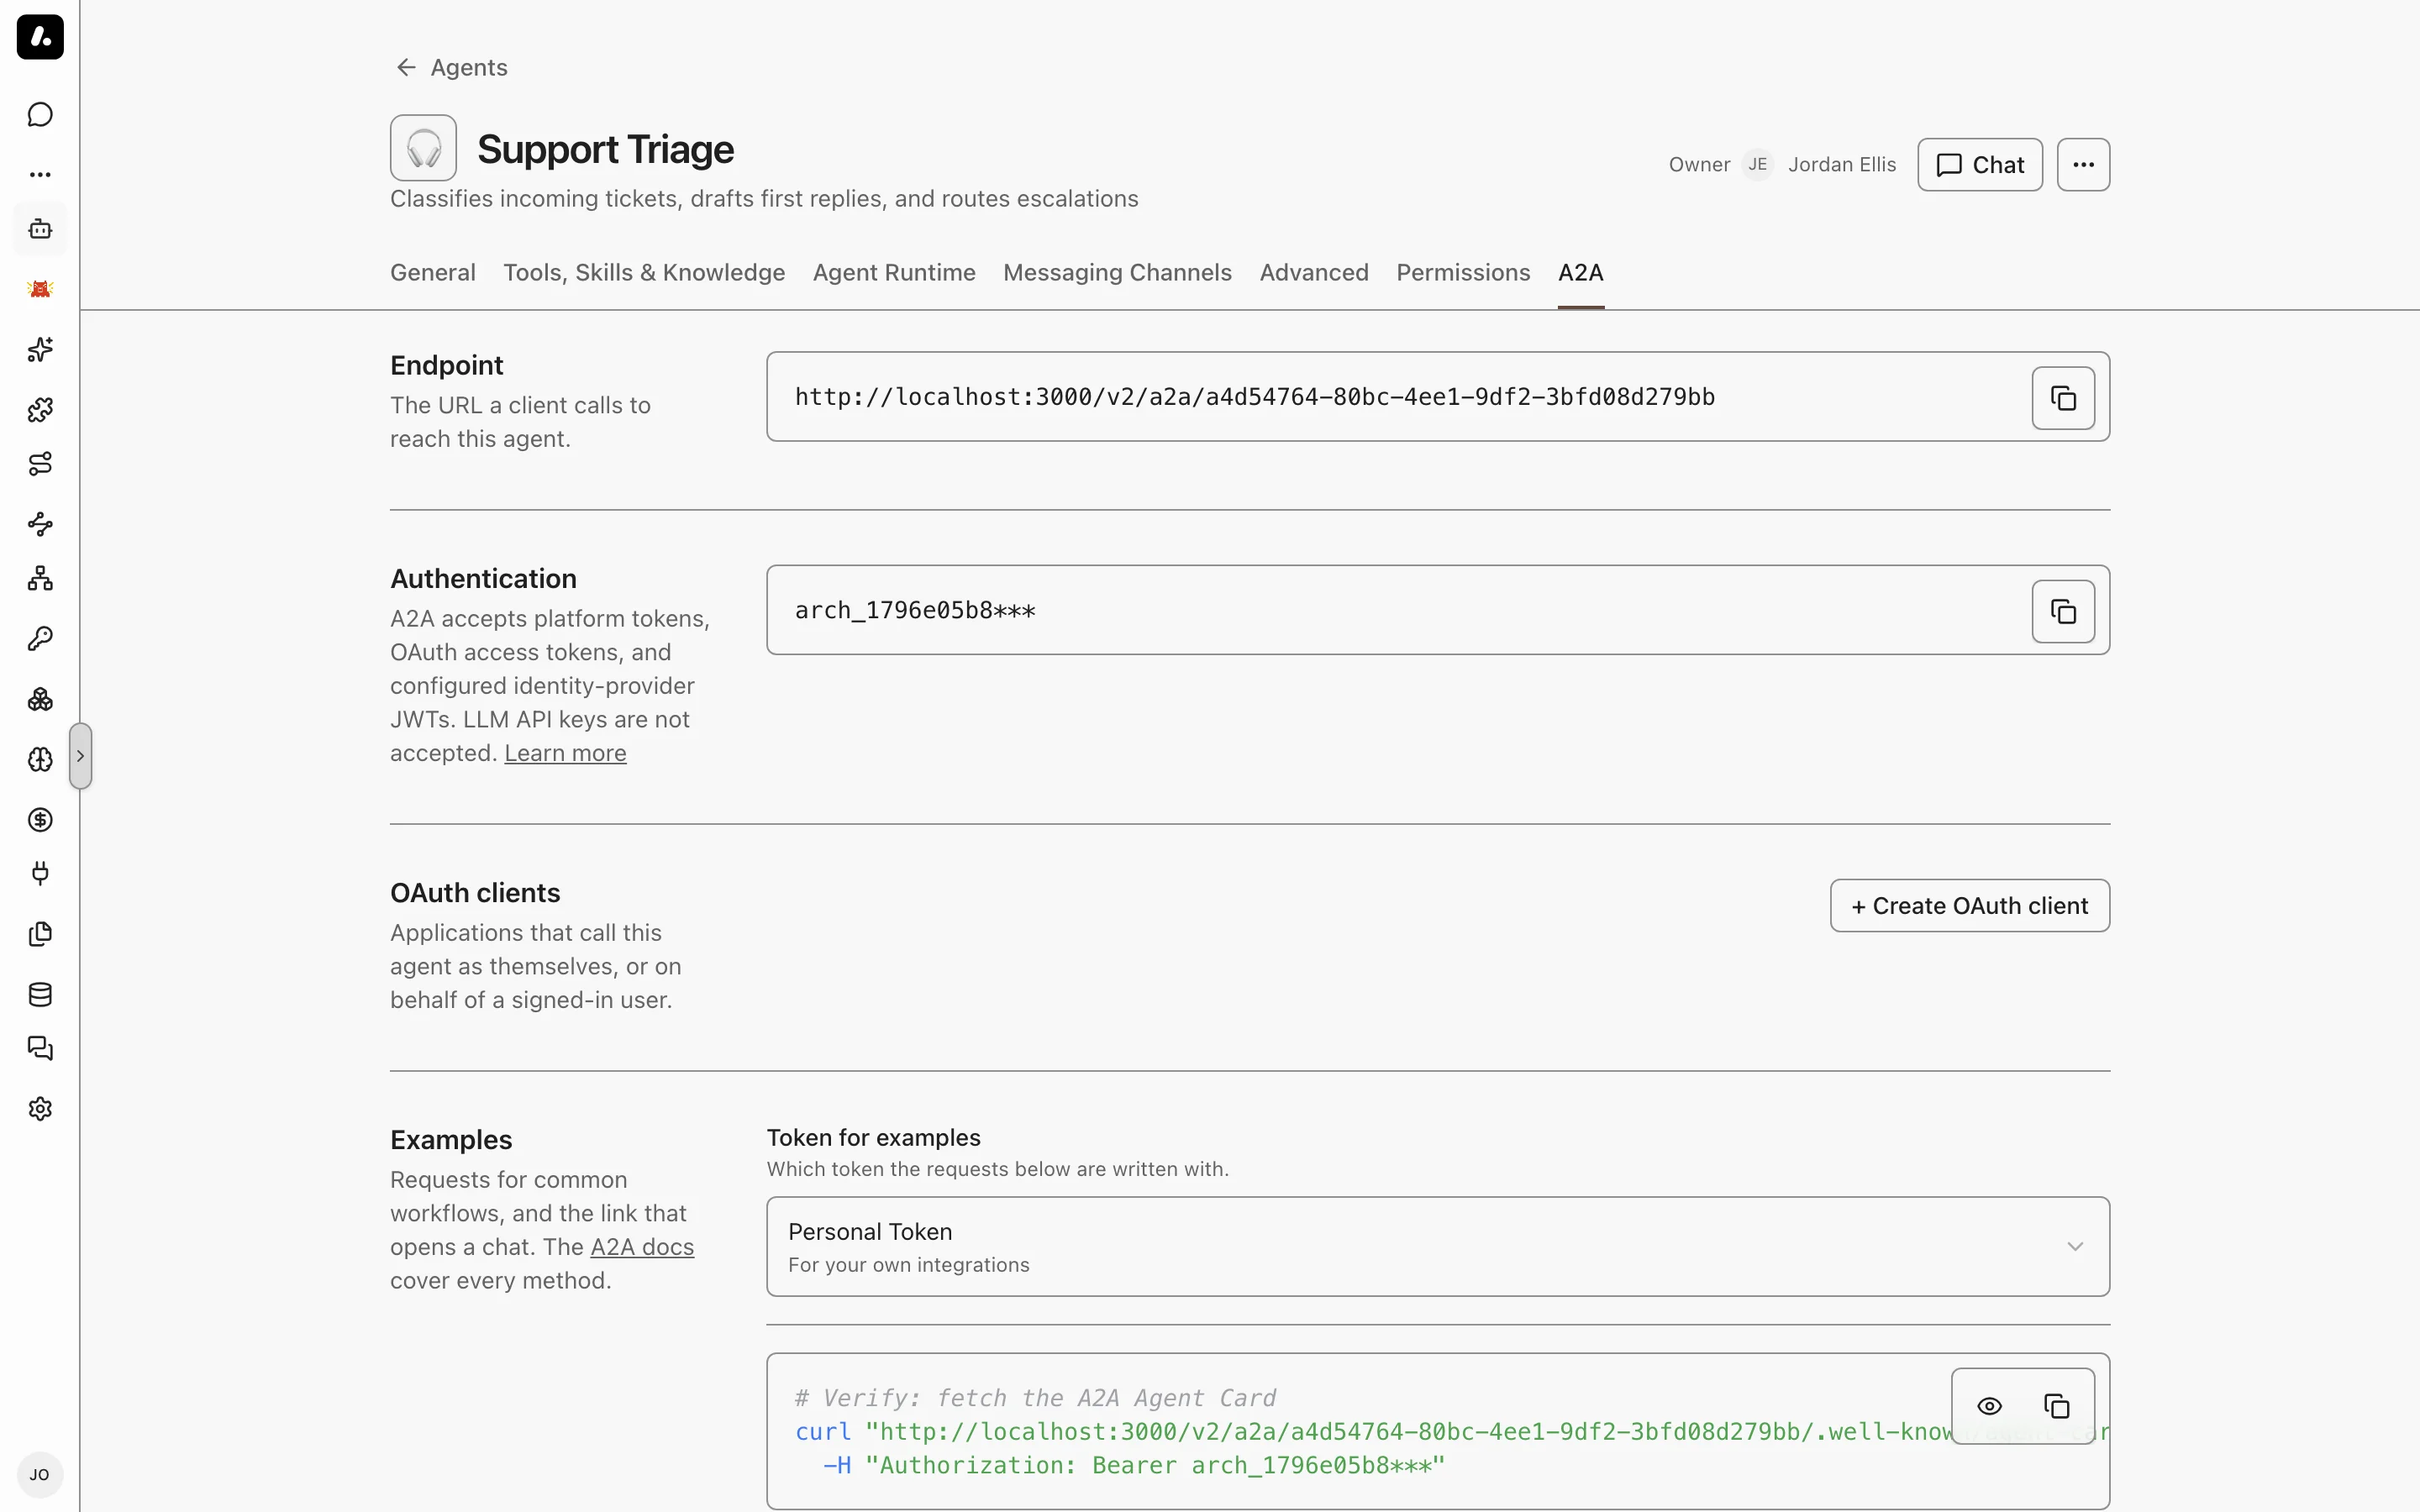The height and width of the screenshot is (1512, 2420).
Task: Switch to the Messaging Channels tab
Action: click(1117, 273)
